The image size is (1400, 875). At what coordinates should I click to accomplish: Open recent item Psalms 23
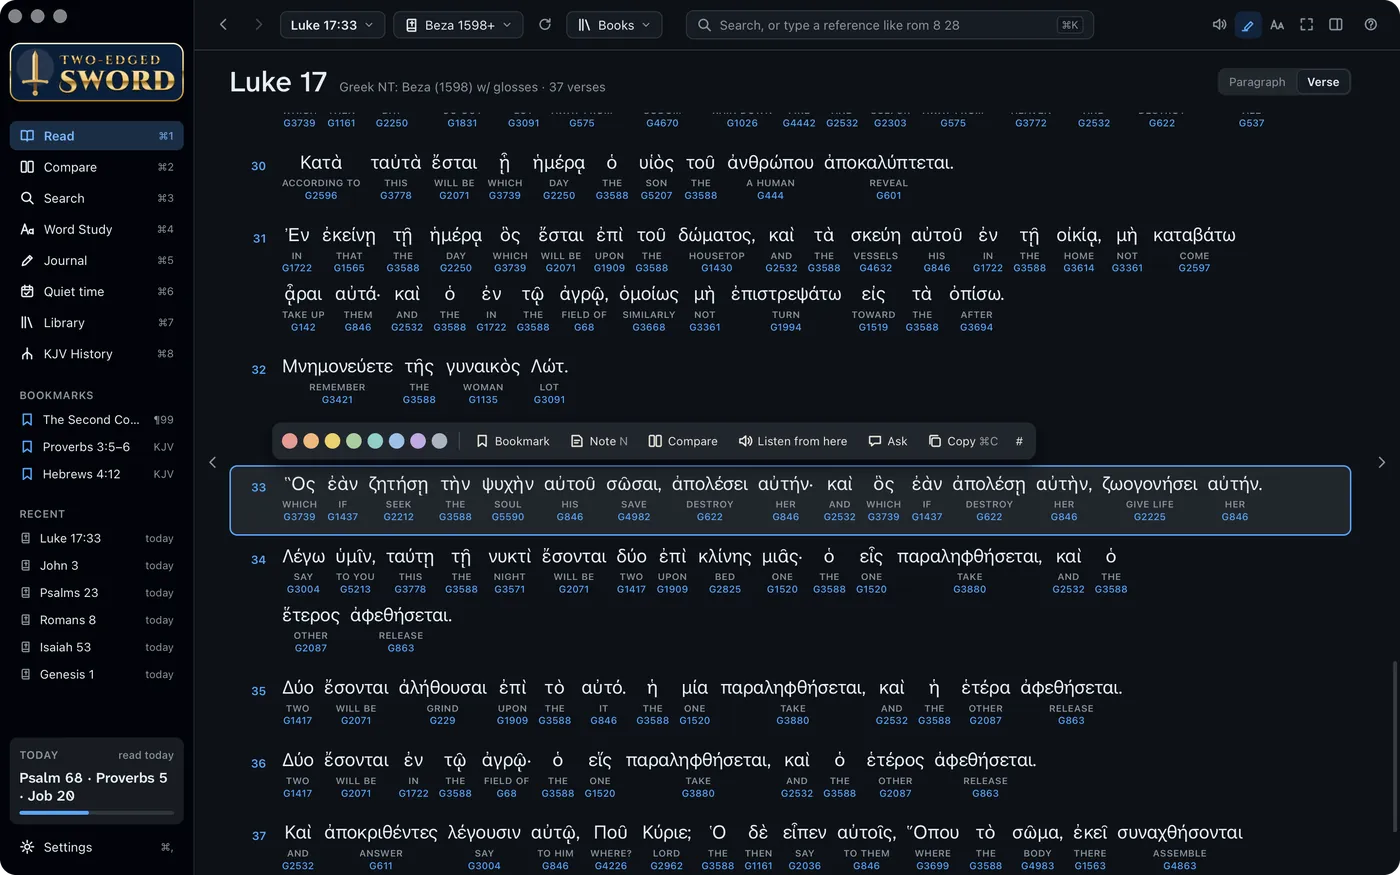pos(97,592)
